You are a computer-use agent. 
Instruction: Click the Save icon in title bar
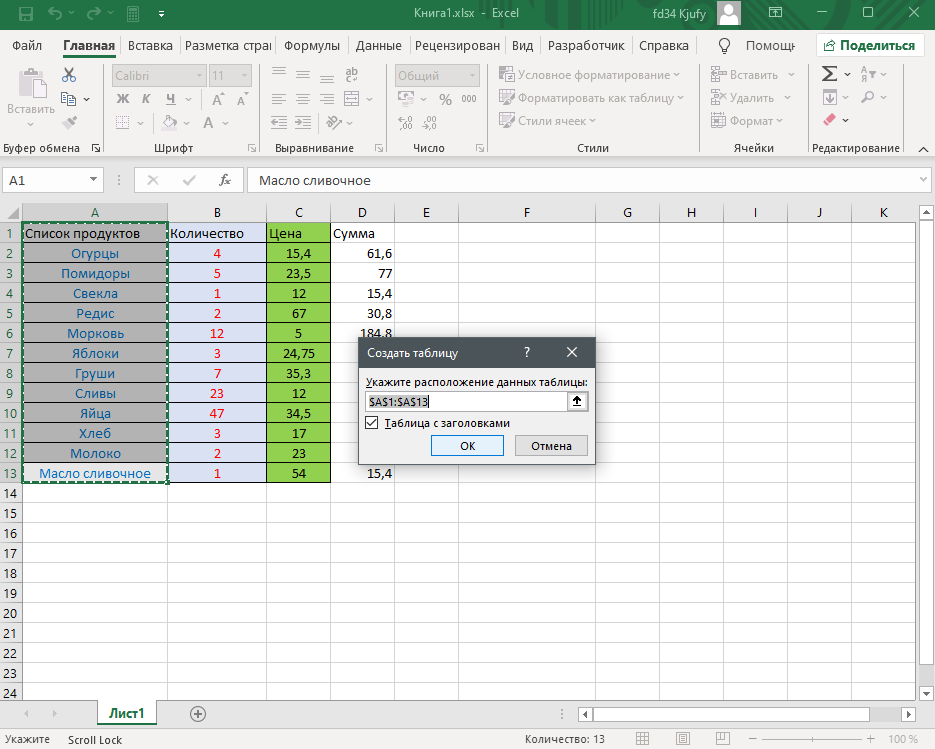25,14
